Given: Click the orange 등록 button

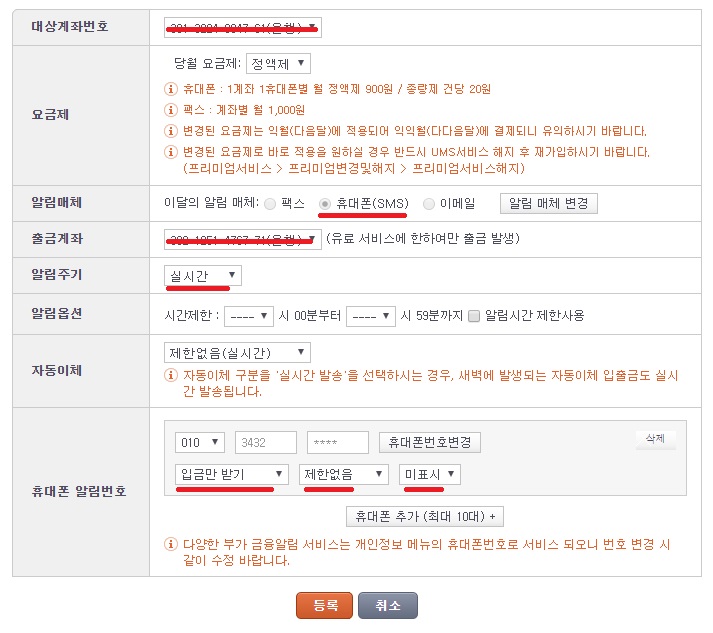Looking at the screenshot, I should pos(325,606).
